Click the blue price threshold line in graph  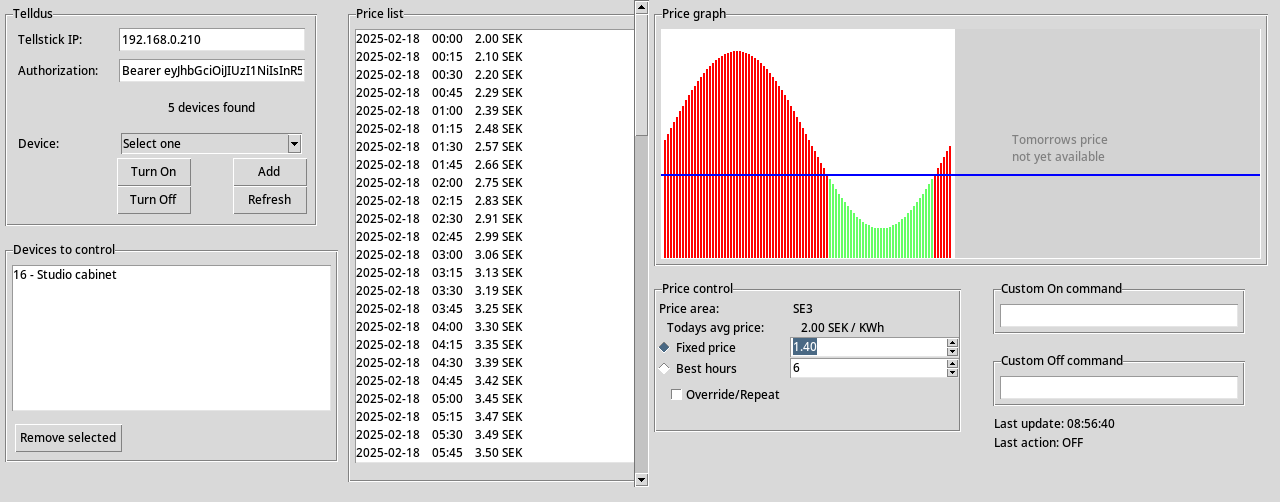point(960,175)
